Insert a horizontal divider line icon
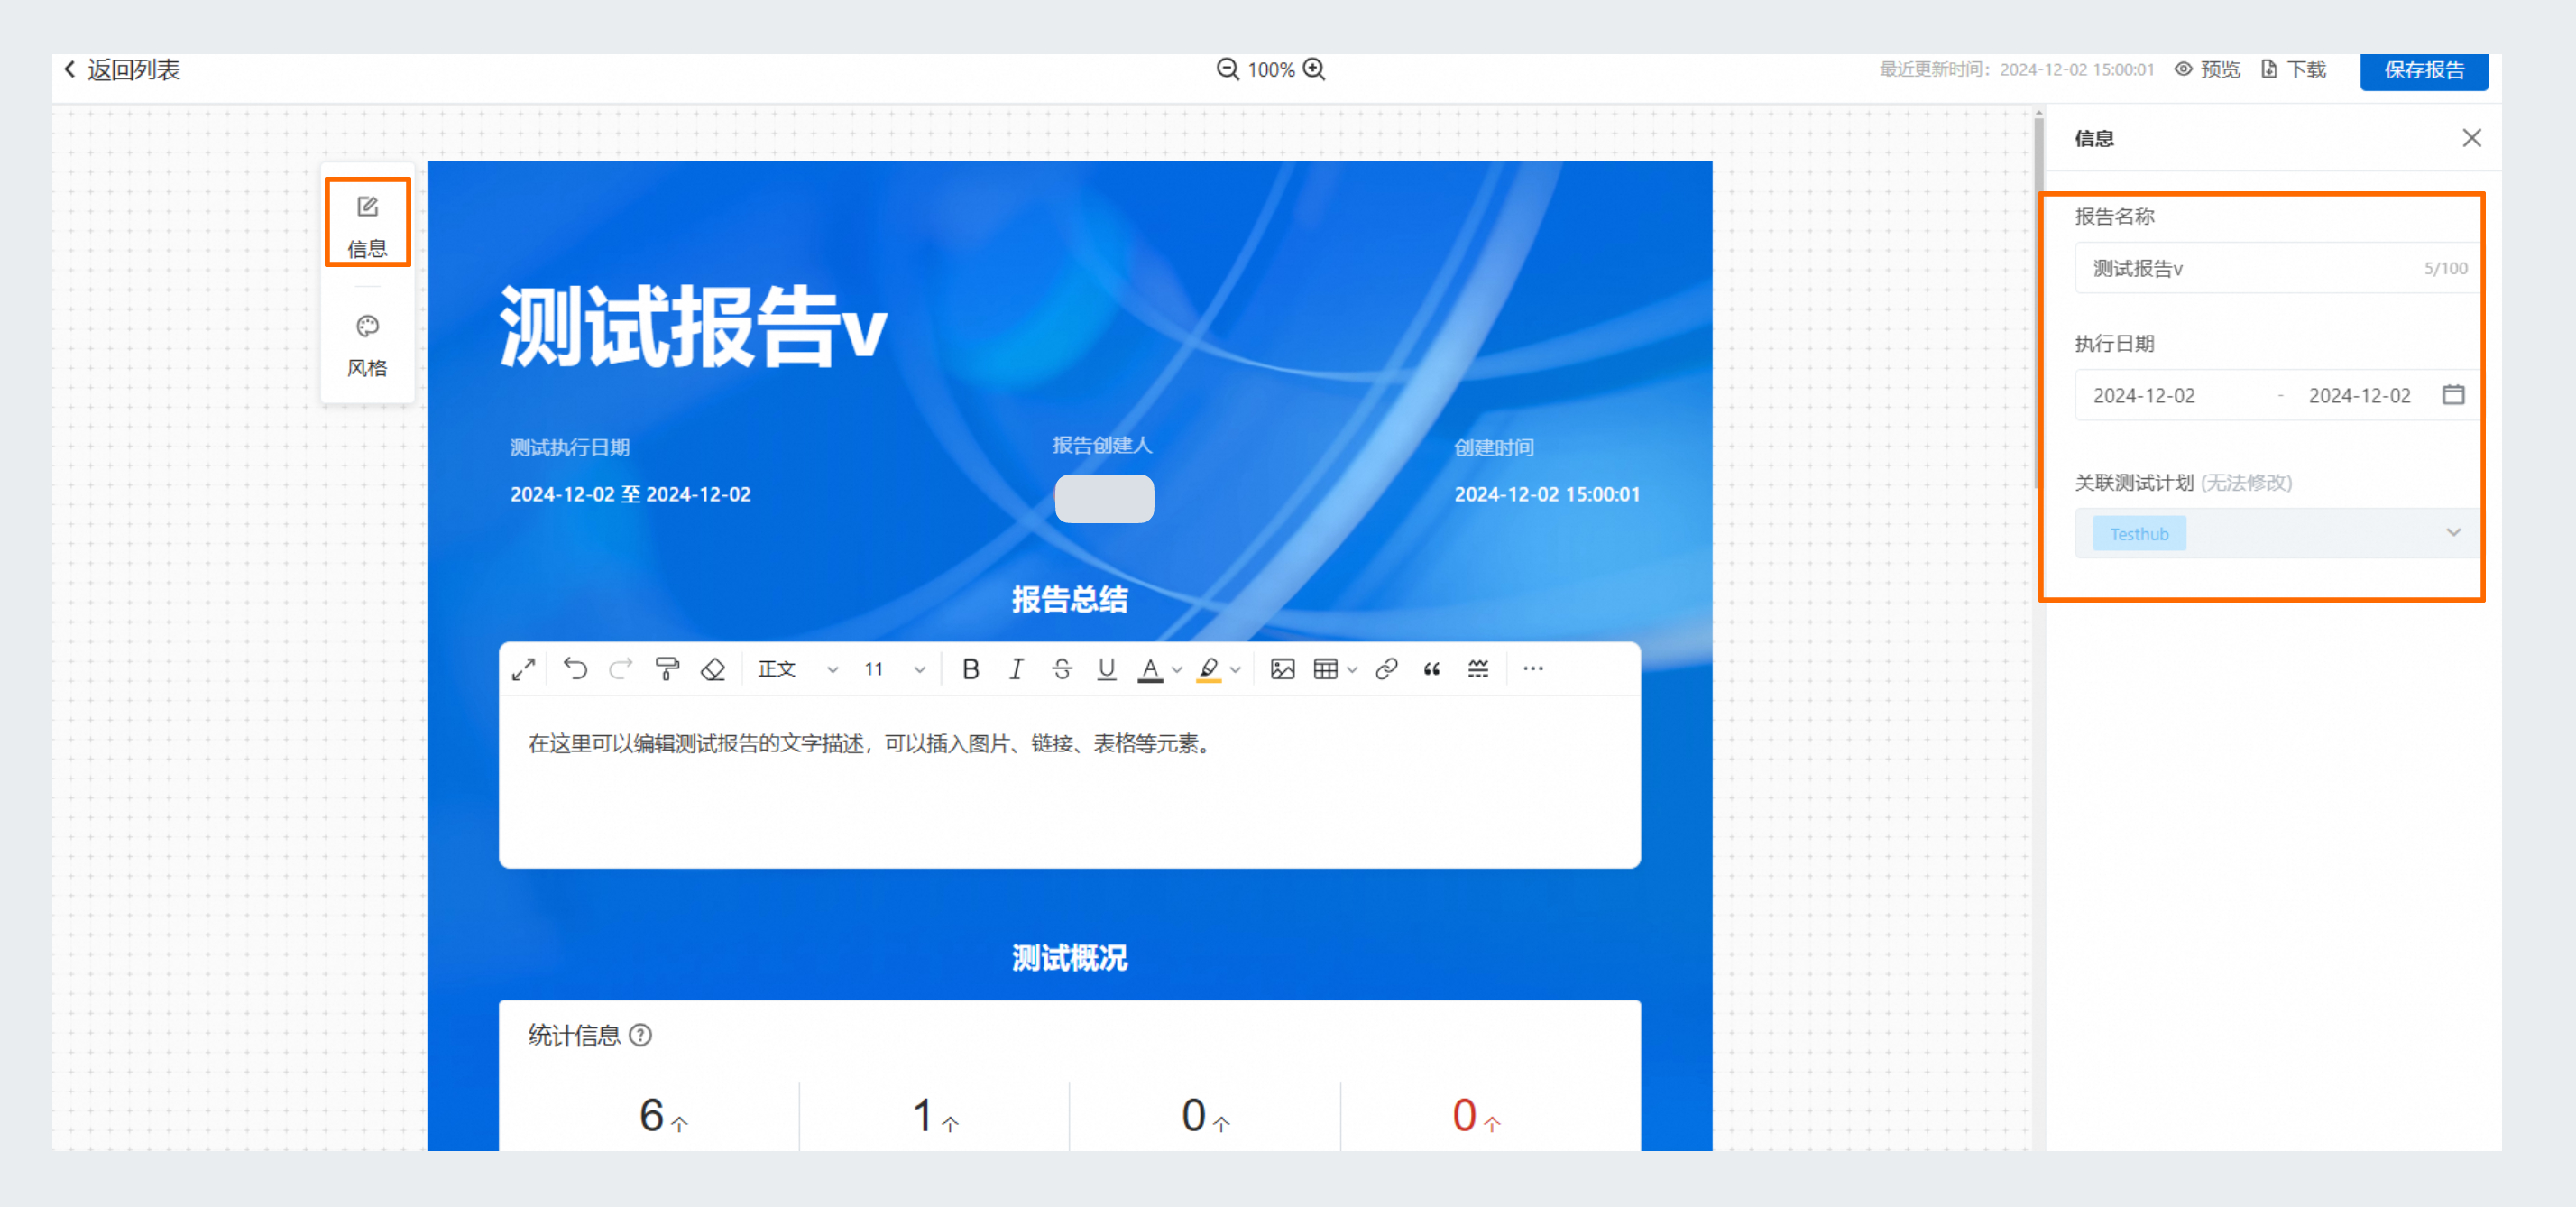 pos(1478,669)
